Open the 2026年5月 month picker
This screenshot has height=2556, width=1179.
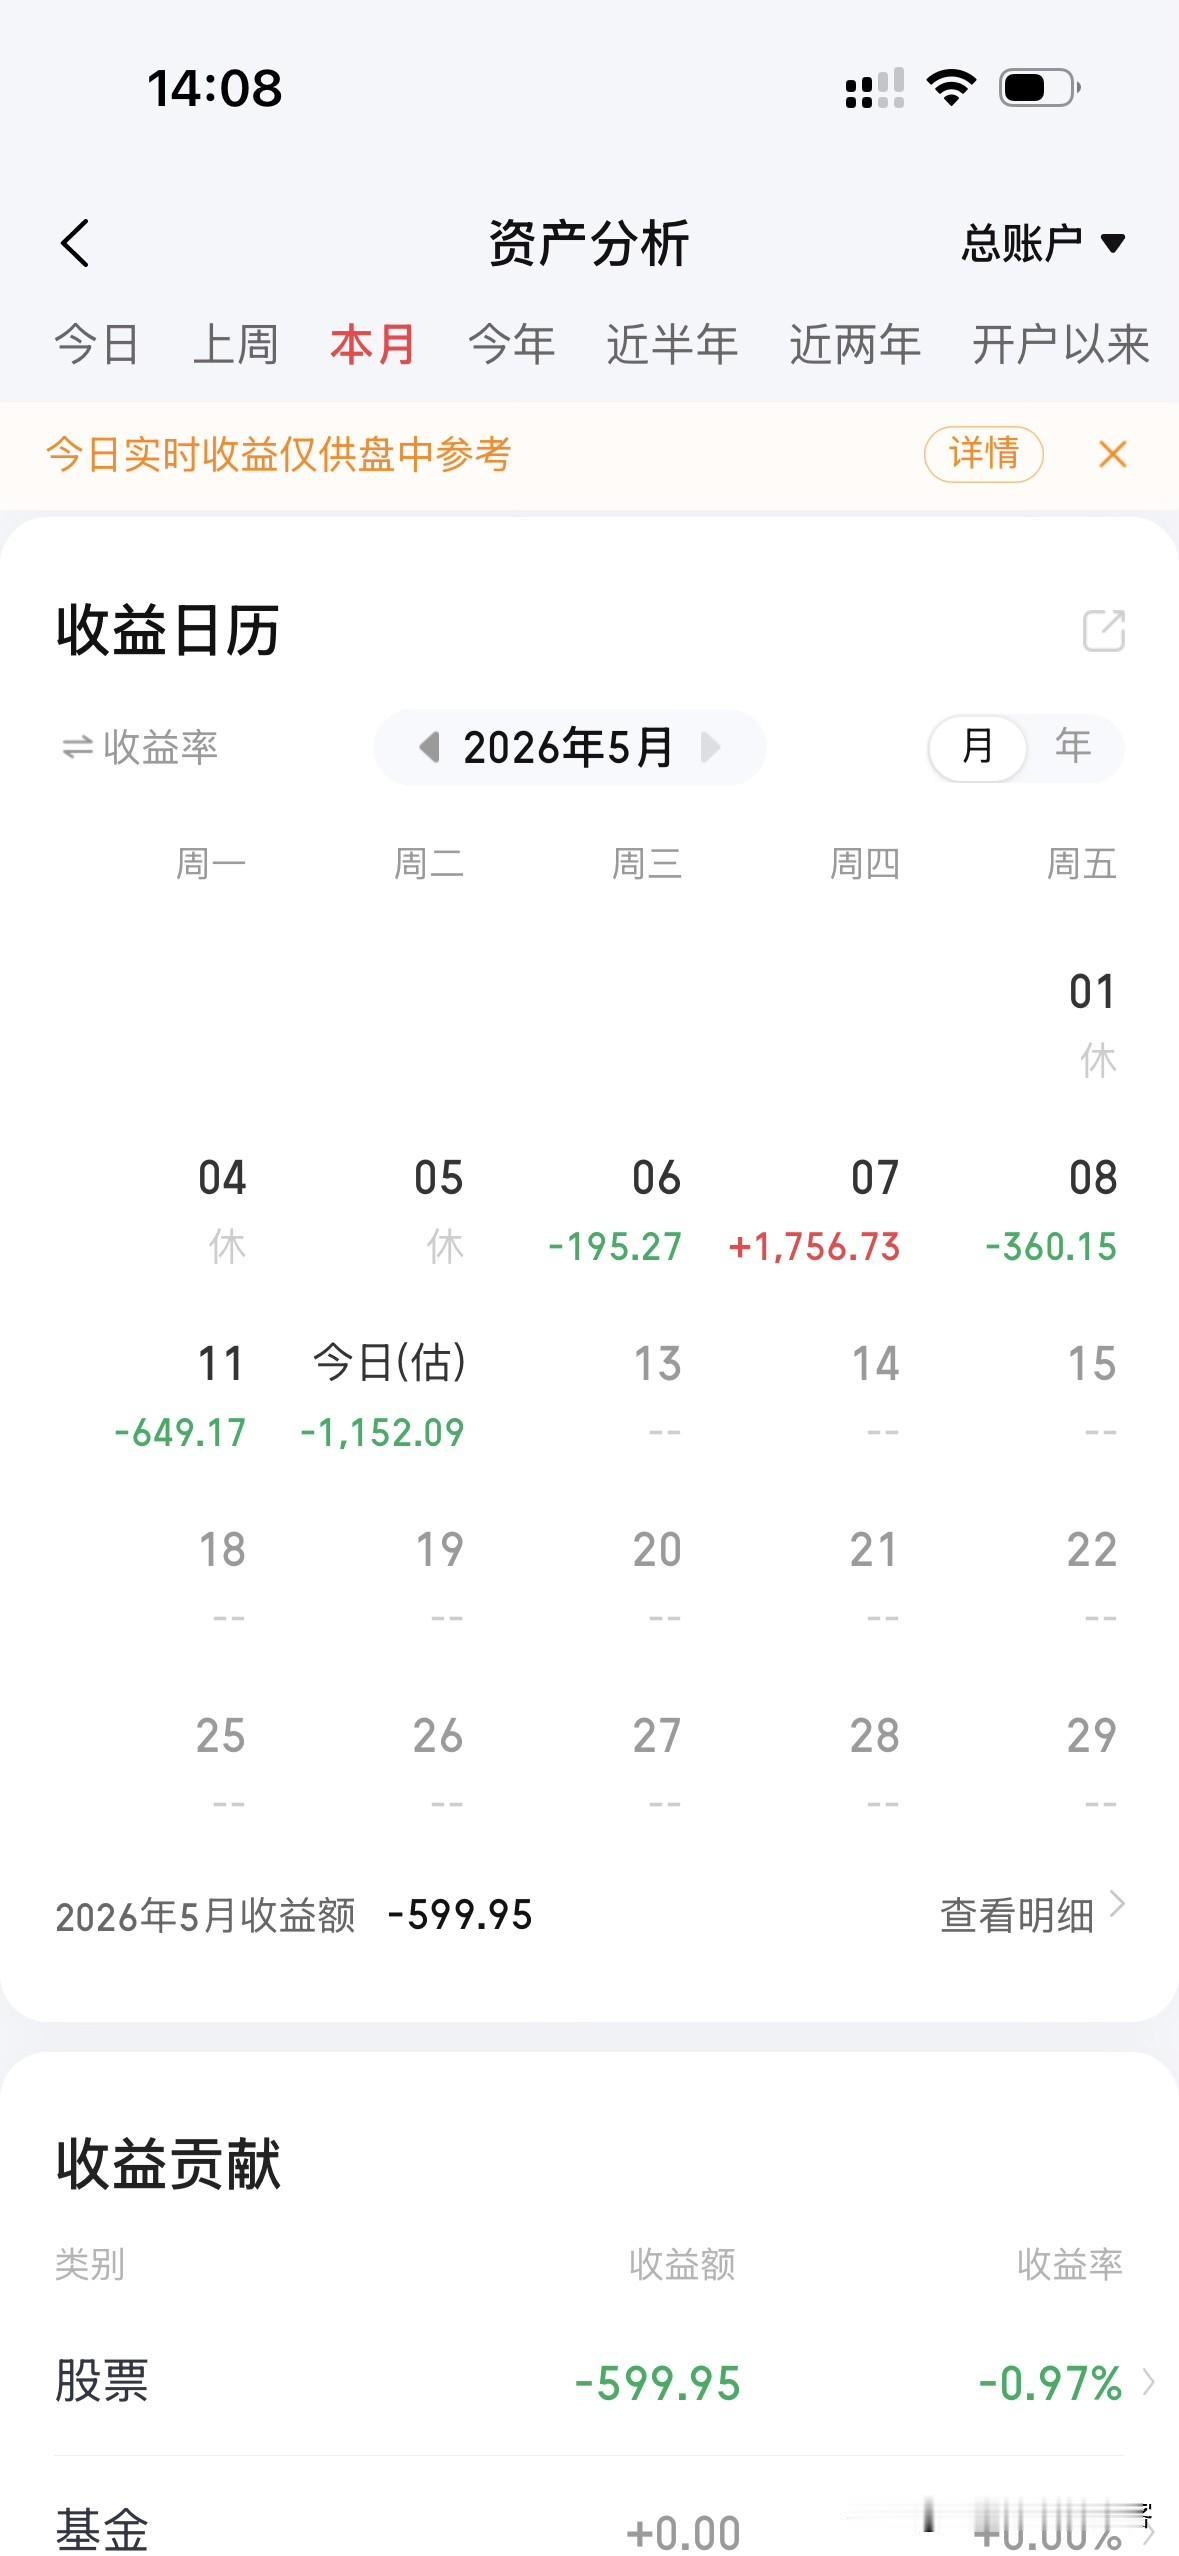(568, 747)
